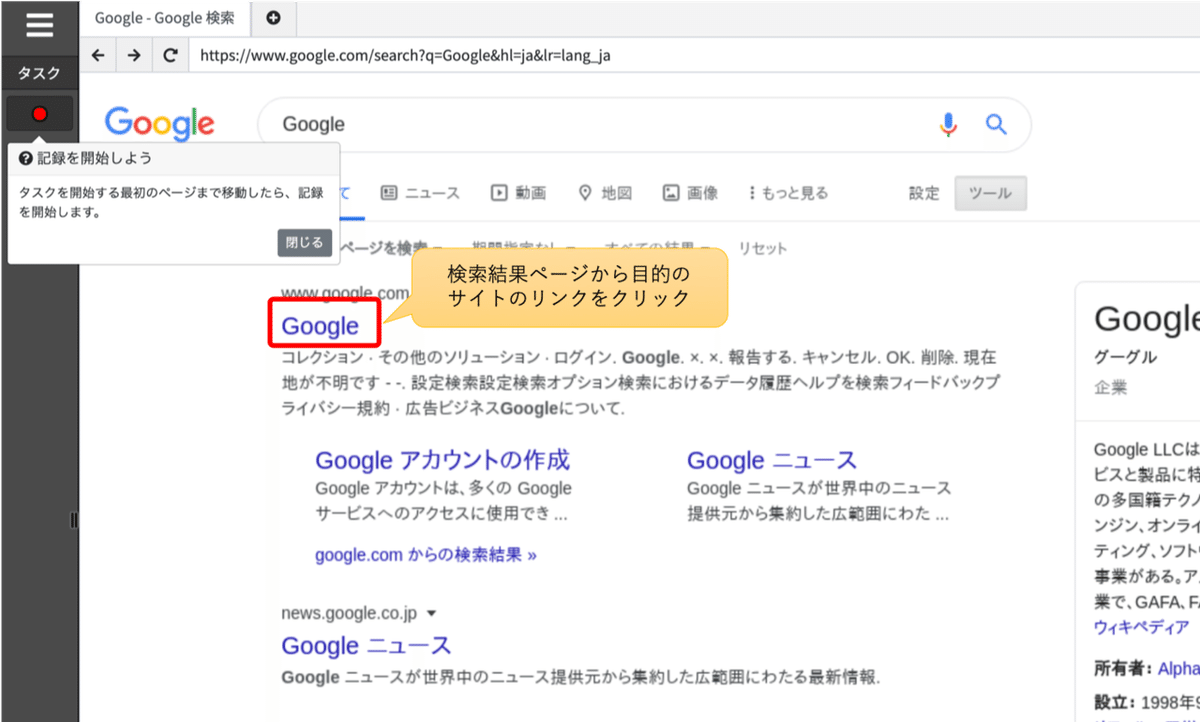Image resolution: width=1200 pixels, height=722 pixels.
Task: Toggle the ツール search tools bar
Action: point(990,193)
